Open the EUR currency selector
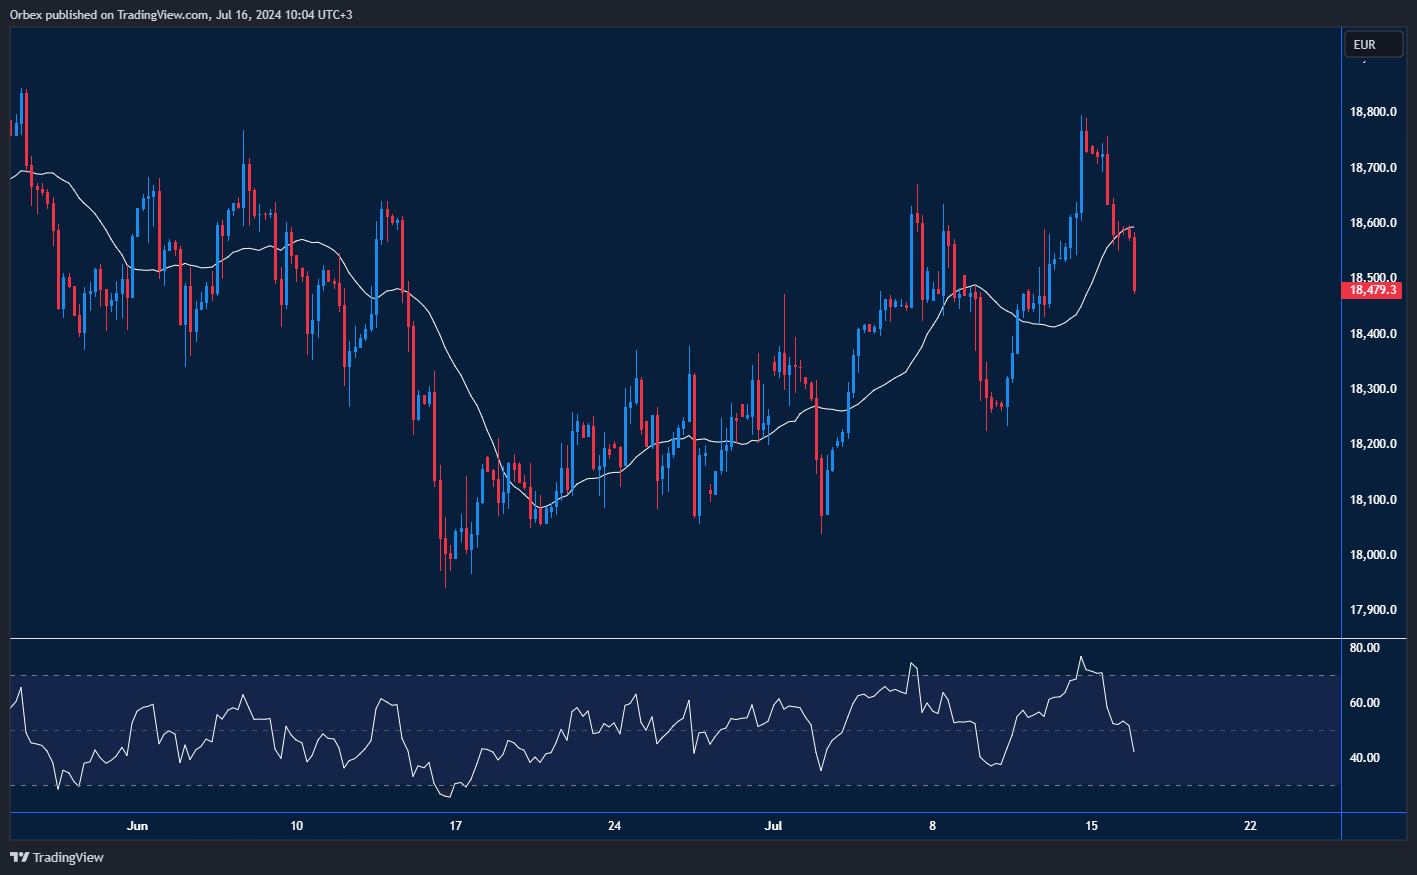Image resolution: width=1417 pixels, height=875 pixels. 1373,44
